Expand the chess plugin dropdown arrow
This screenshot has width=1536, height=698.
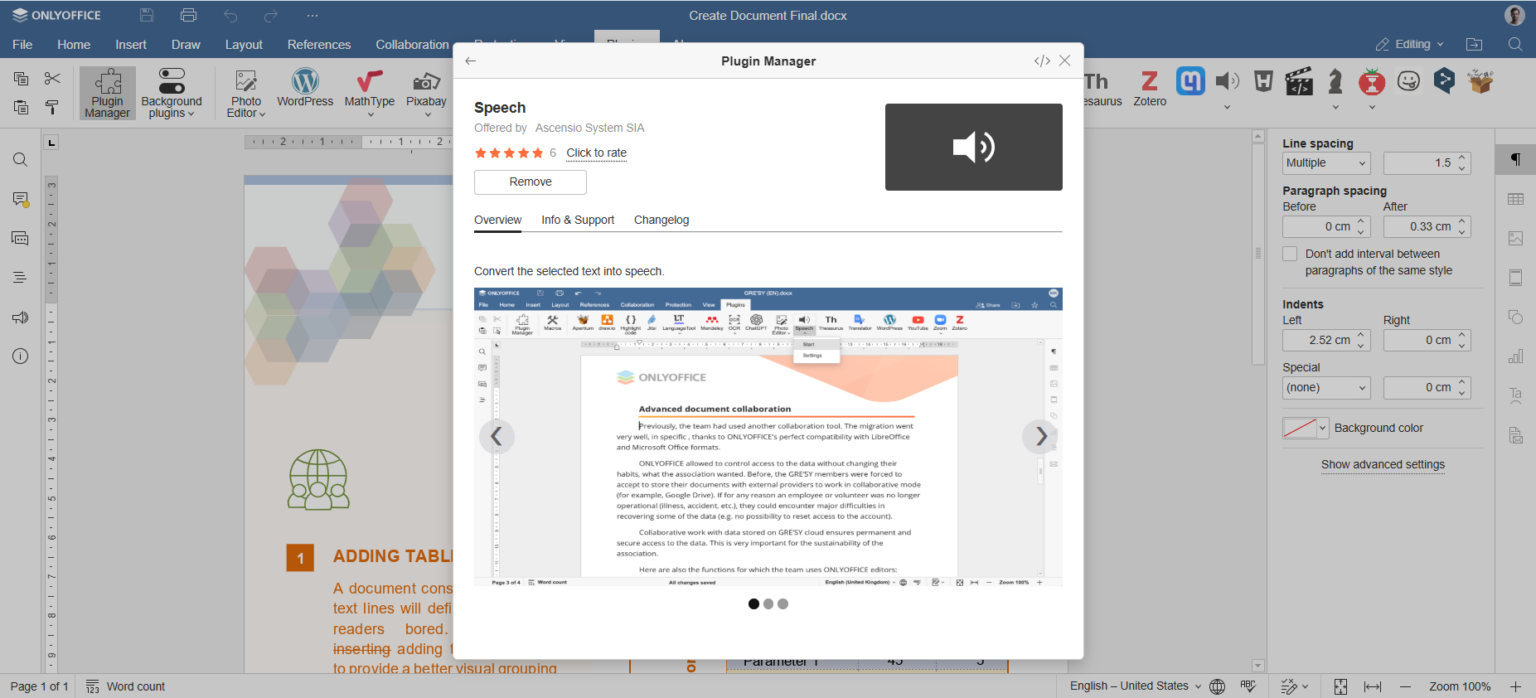click(x=1335, y=107)
